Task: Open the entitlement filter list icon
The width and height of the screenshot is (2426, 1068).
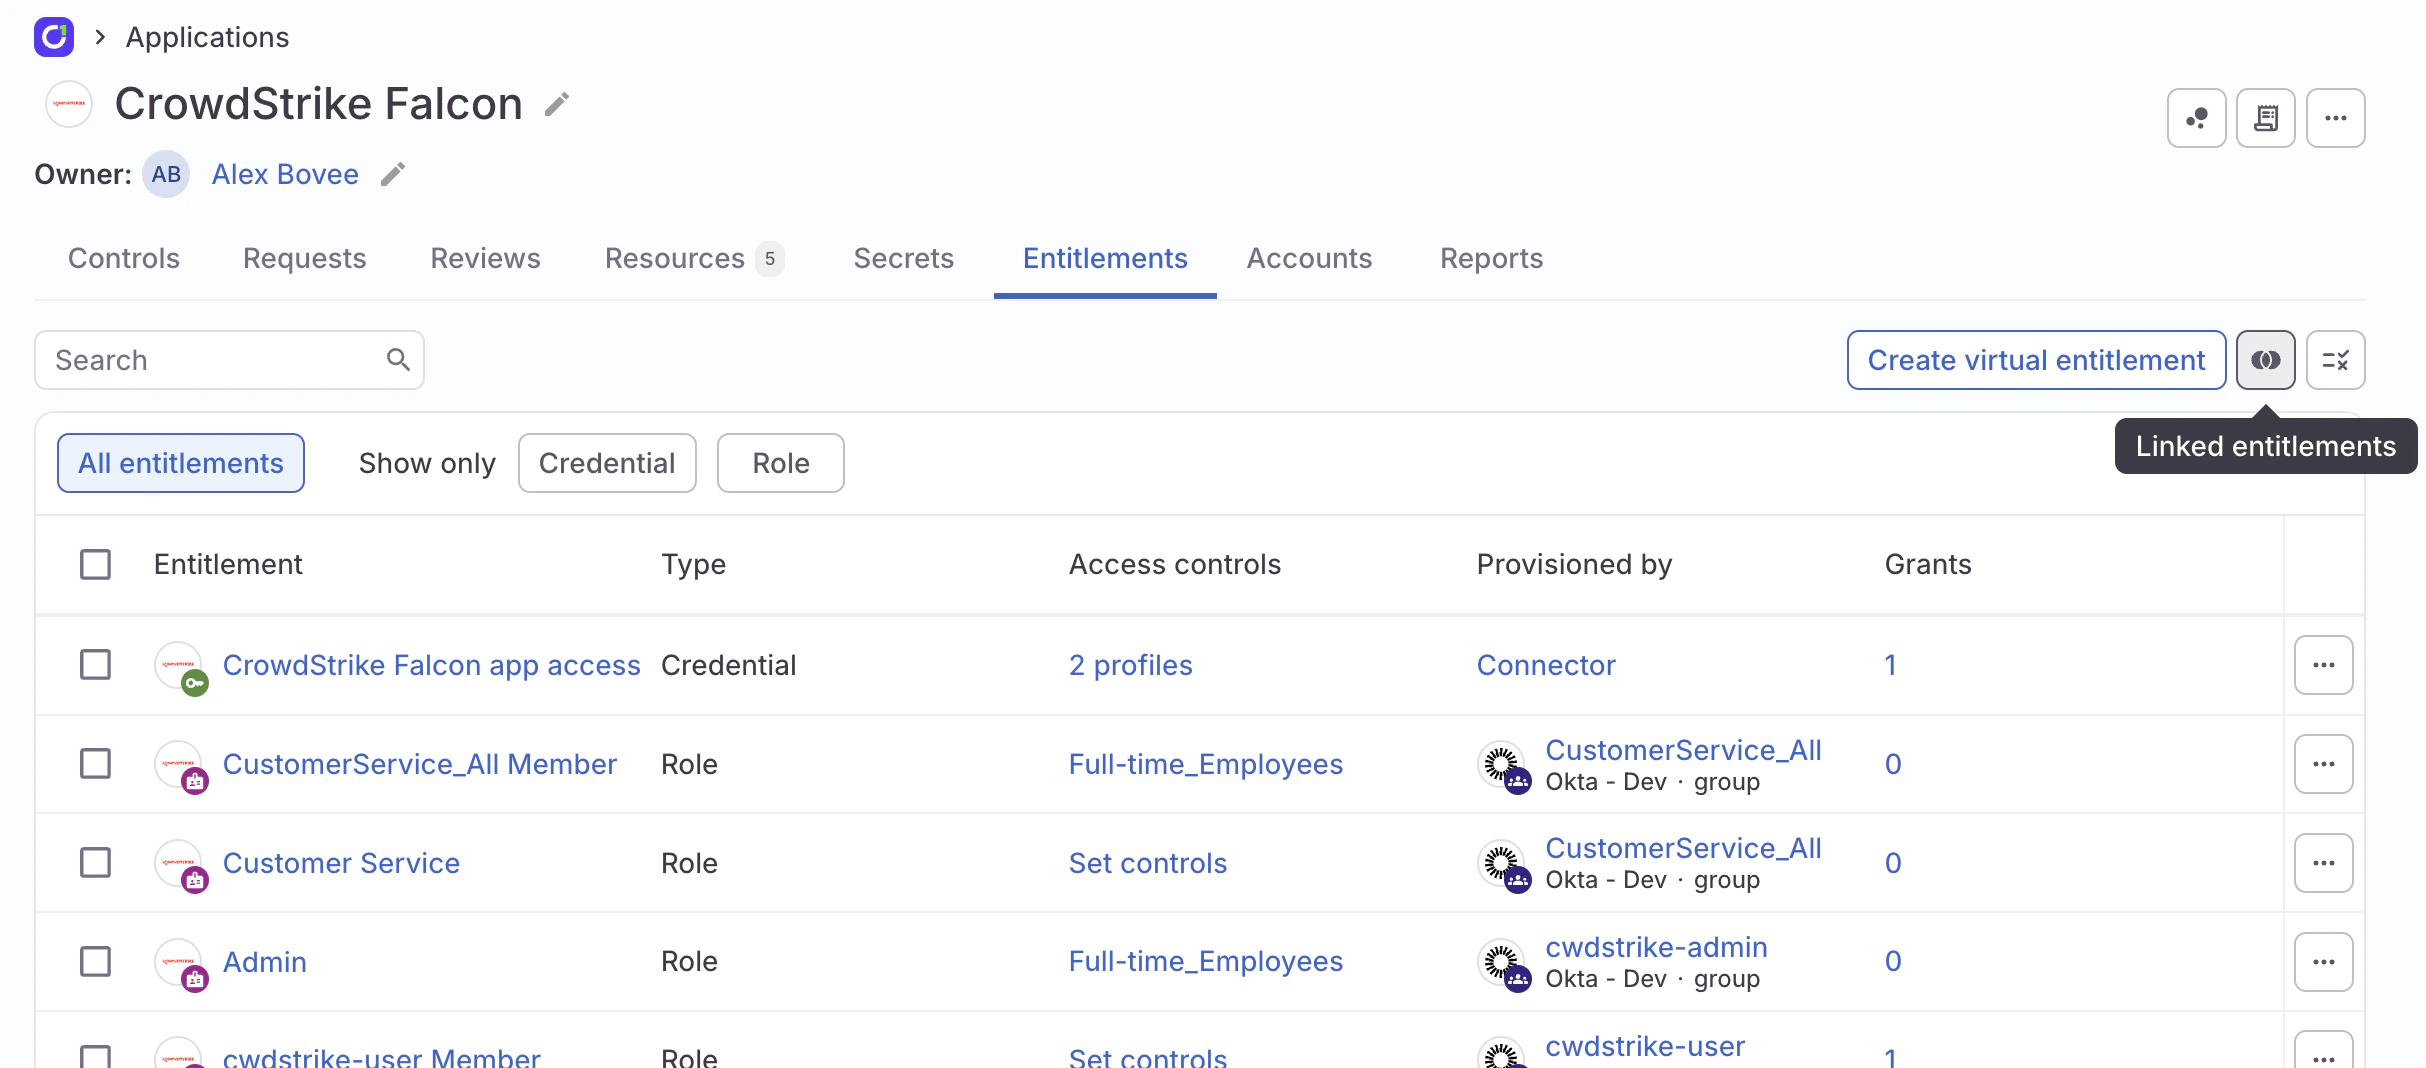Action: point(2336,360)
